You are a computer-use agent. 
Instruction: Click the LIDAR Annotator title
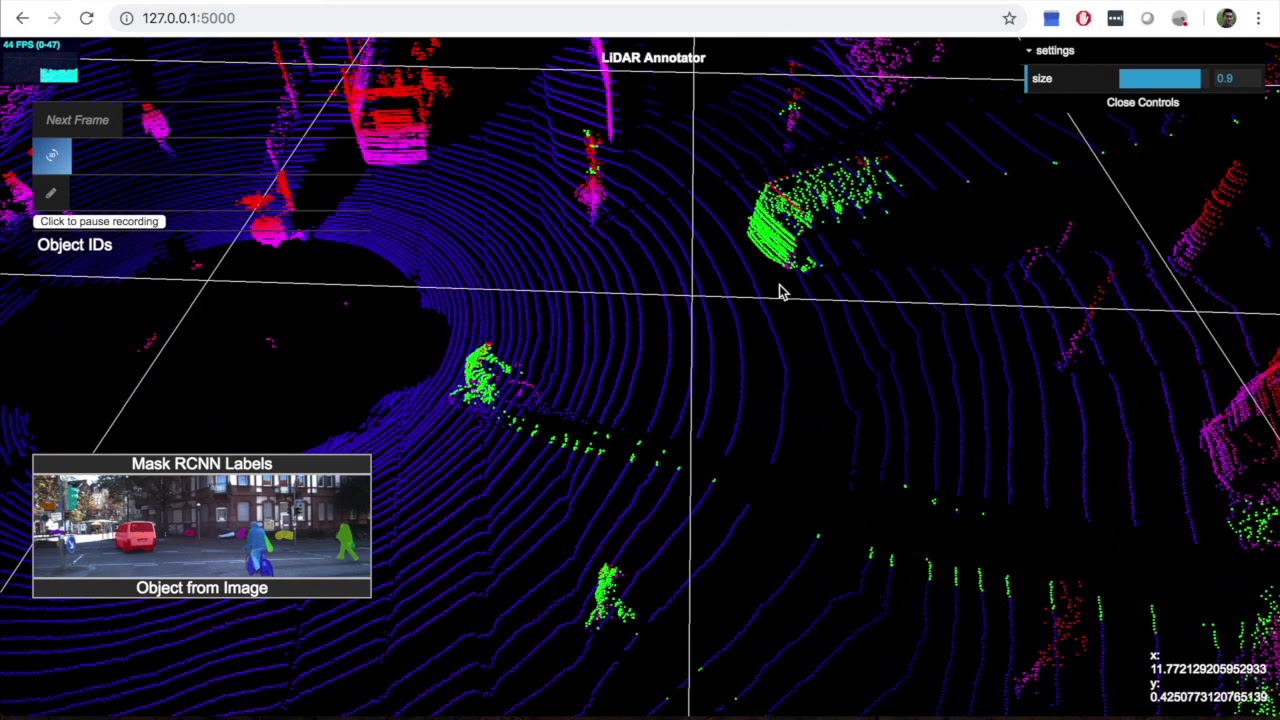coord(653,58)
